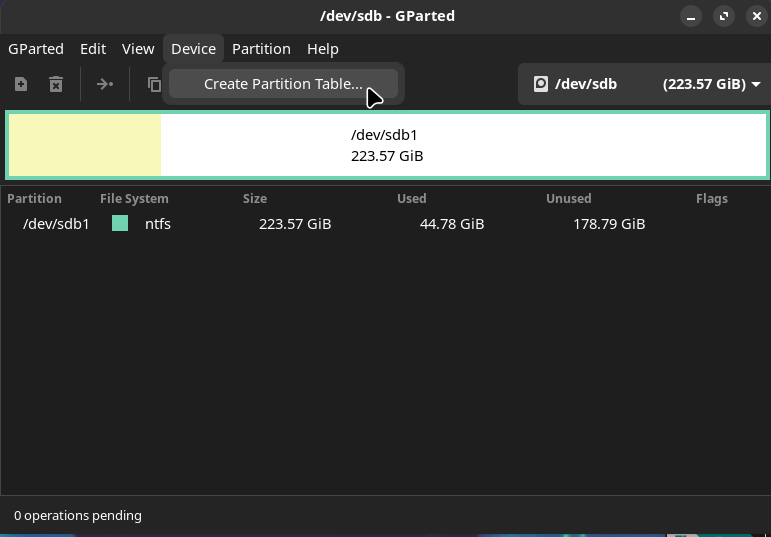Open the Help menu
Viewport: 771px width, 537px height.
point(323,49)
